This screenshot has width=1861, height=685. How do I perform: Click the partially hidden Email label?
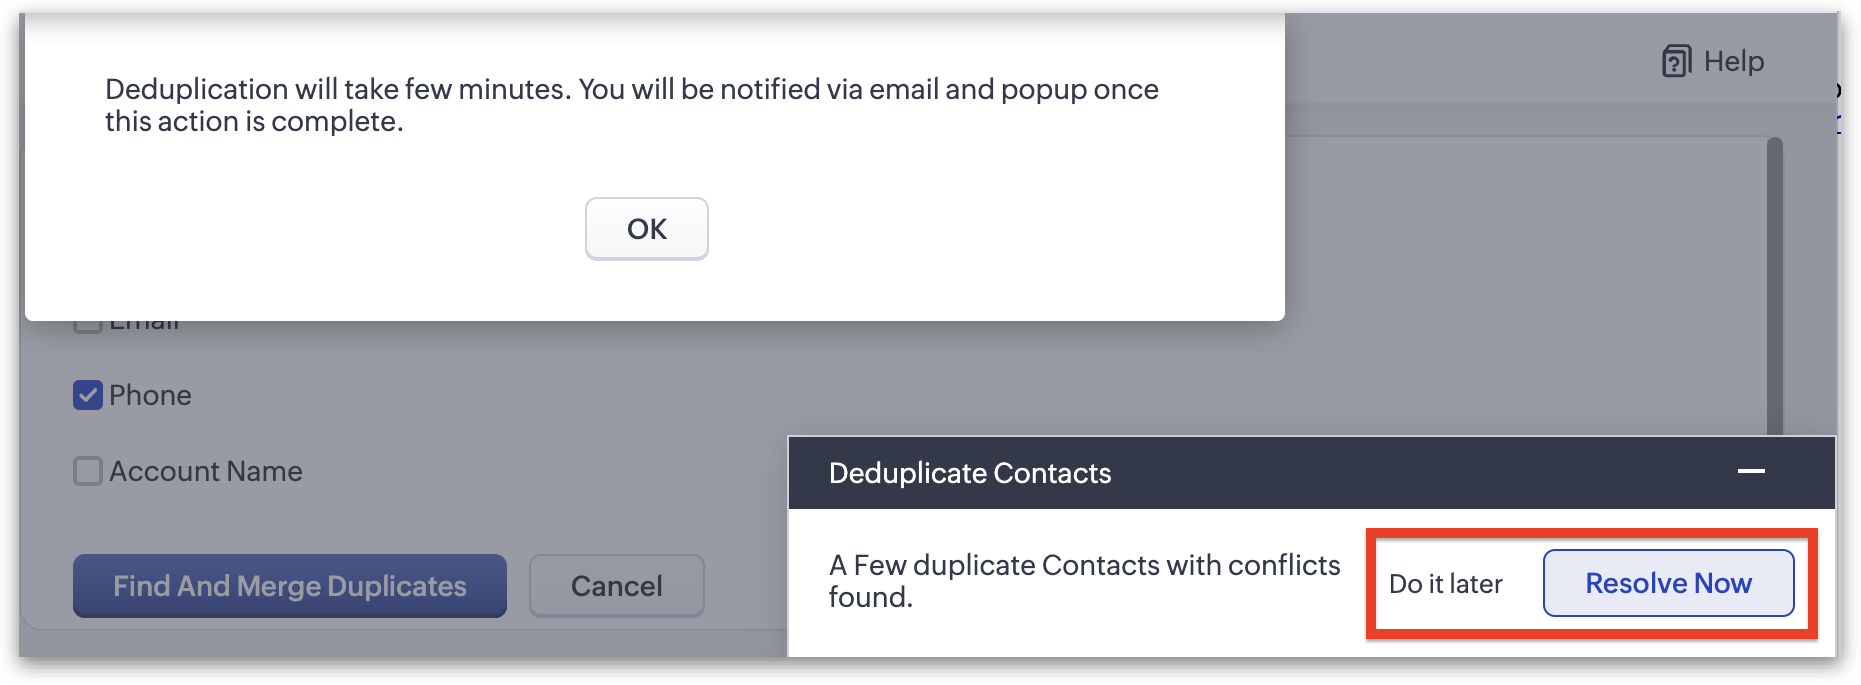[x=145, y=325]
